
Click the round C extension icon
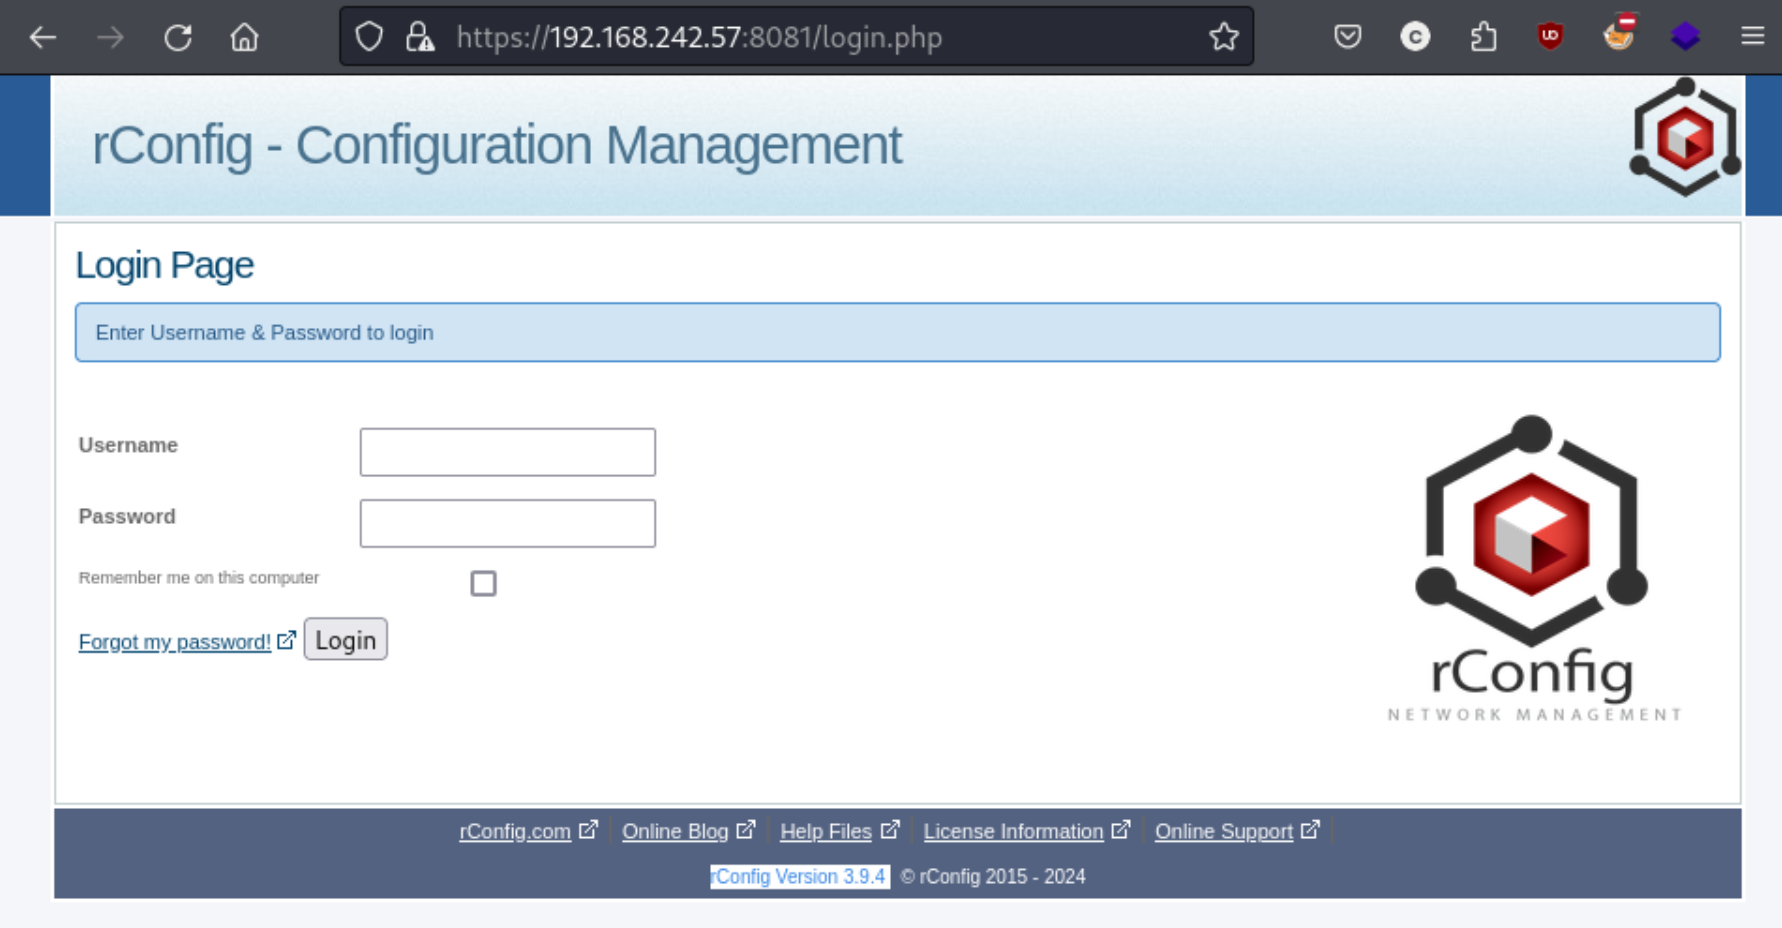[x=1415, y=37]
